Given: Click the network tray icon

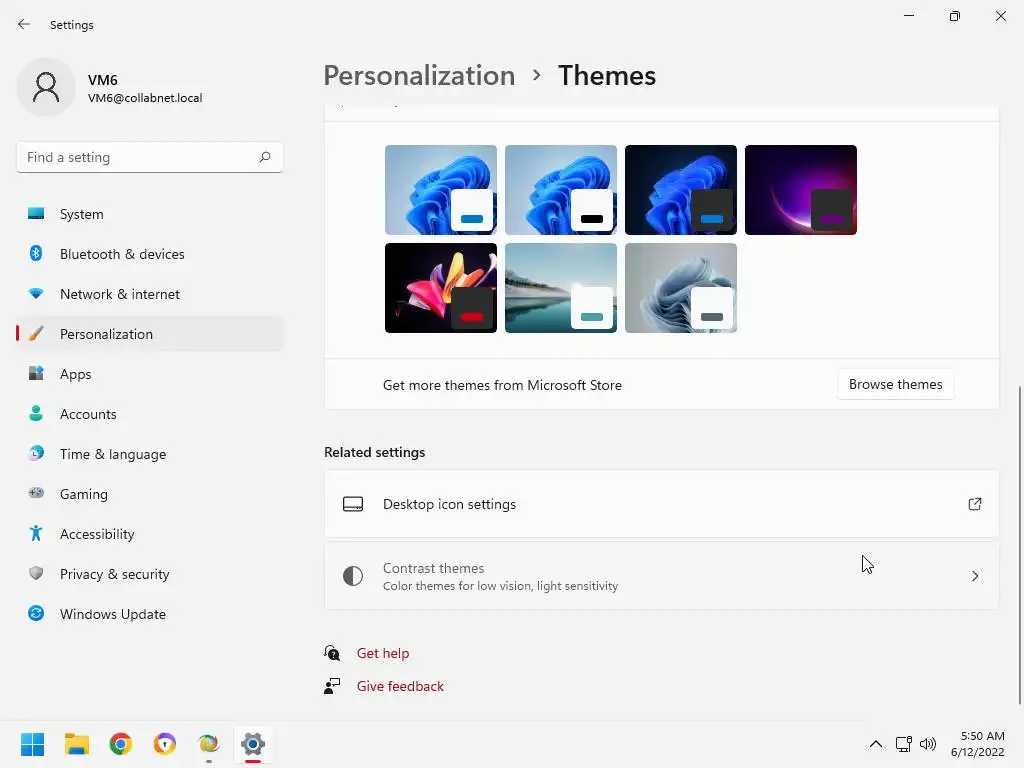Looking at the screenshot, I should coord(903,744).
